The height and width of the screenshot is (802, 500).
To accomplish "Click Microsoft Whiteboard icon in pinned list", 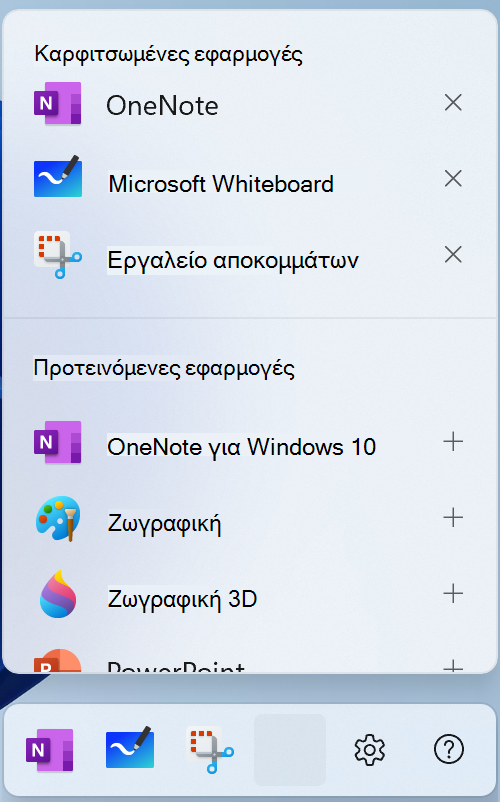I will pos(58,177).
